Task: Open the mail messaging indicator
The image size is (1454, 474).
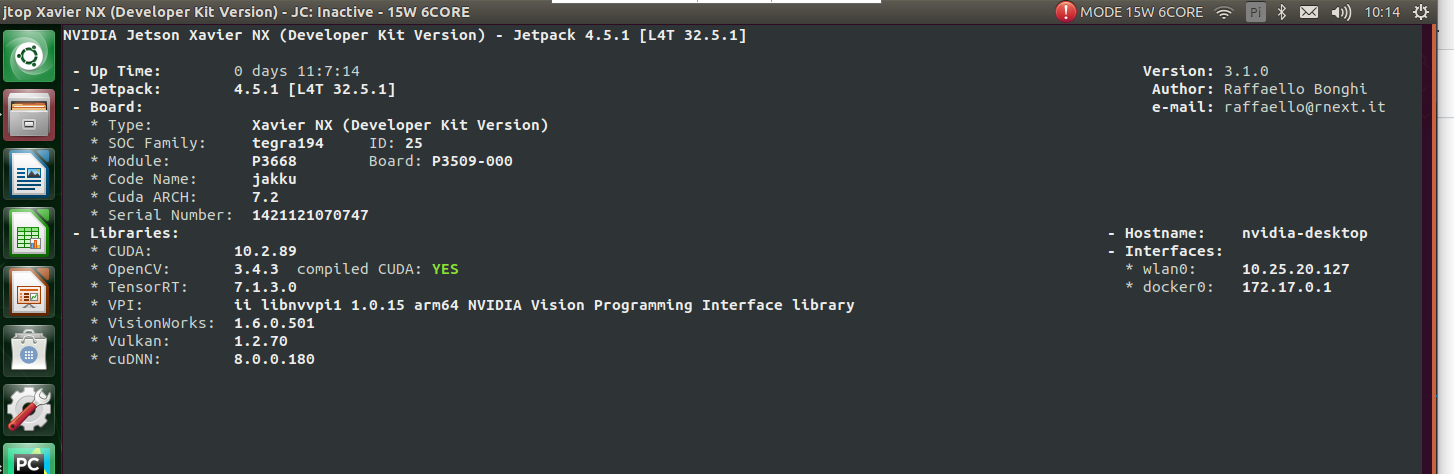Action: [x=1308, y=12]
